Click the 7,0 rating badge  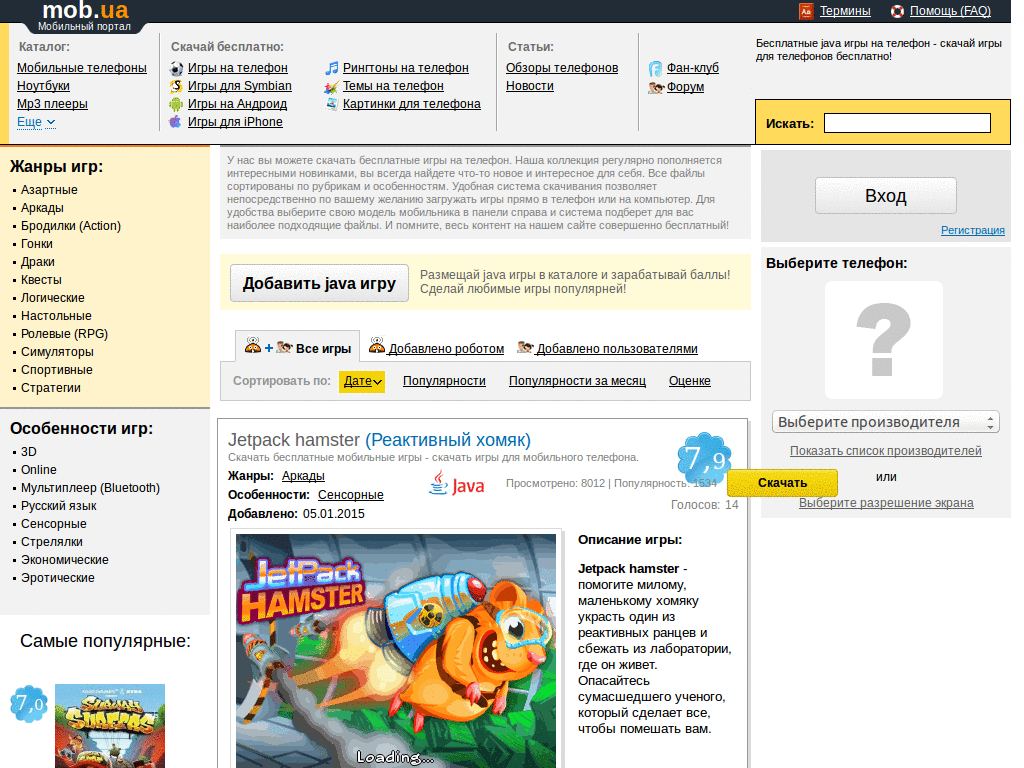click(29, 703)
